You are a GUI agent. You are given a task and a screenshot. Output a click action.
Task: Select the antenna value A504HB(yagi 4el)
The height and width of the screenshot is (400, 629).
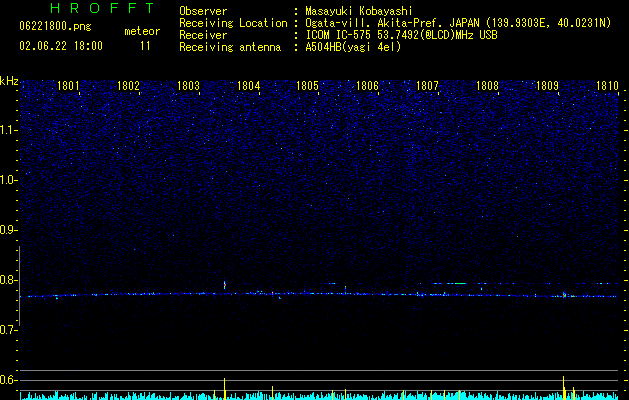coord(353,47)
